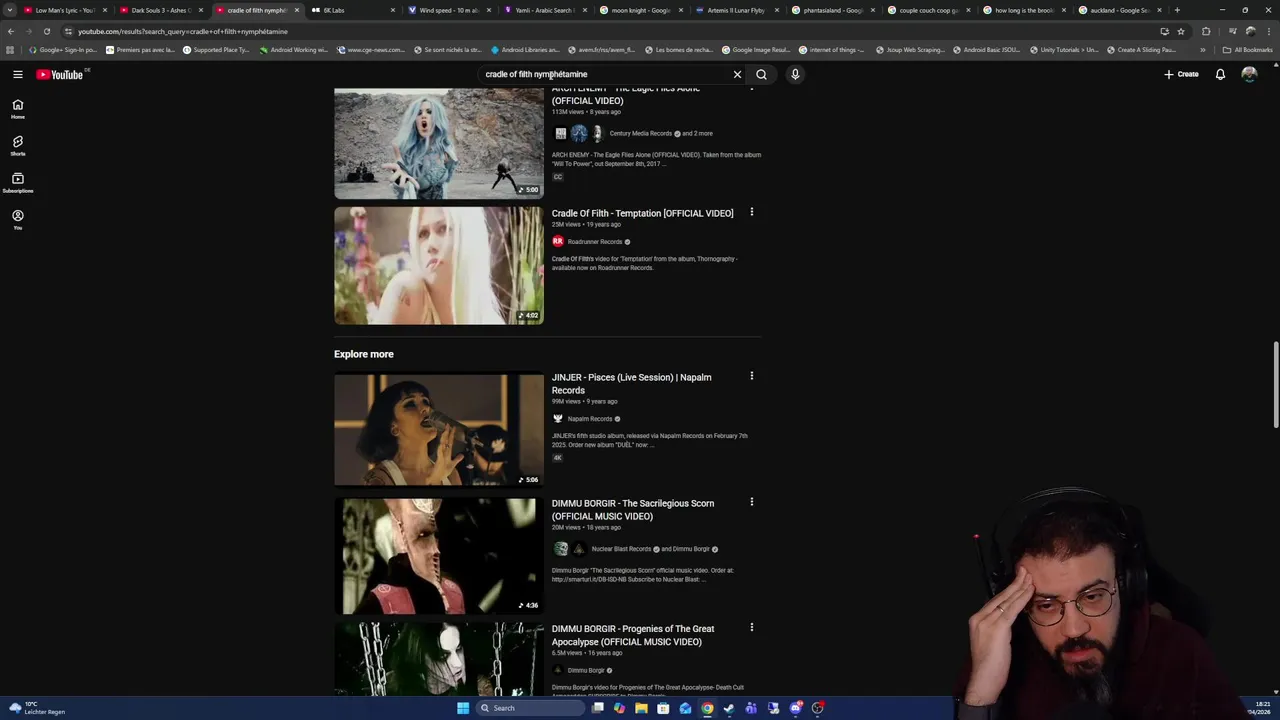Clear the search query with X
This screenshot has height=720, width=1280.
click(x=737, y=74)
